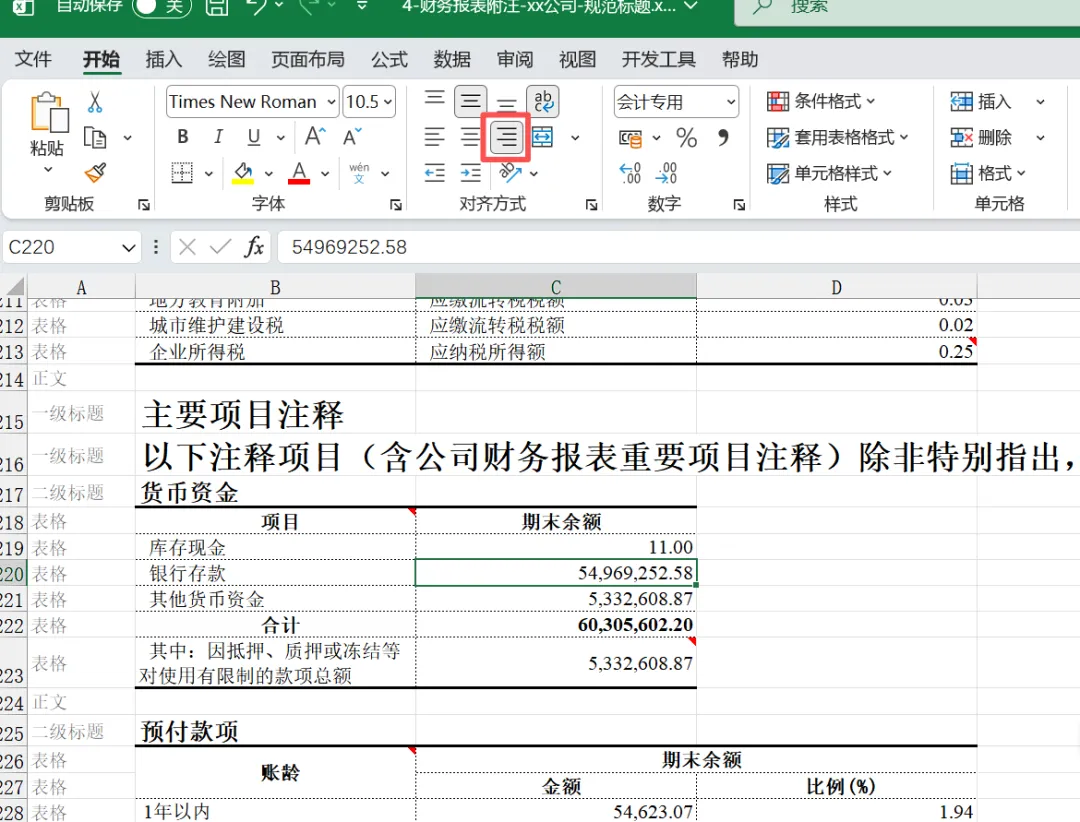Toggle Bold formatting
This screenshot has width=1080, height=822.
(x=183, y=136)
